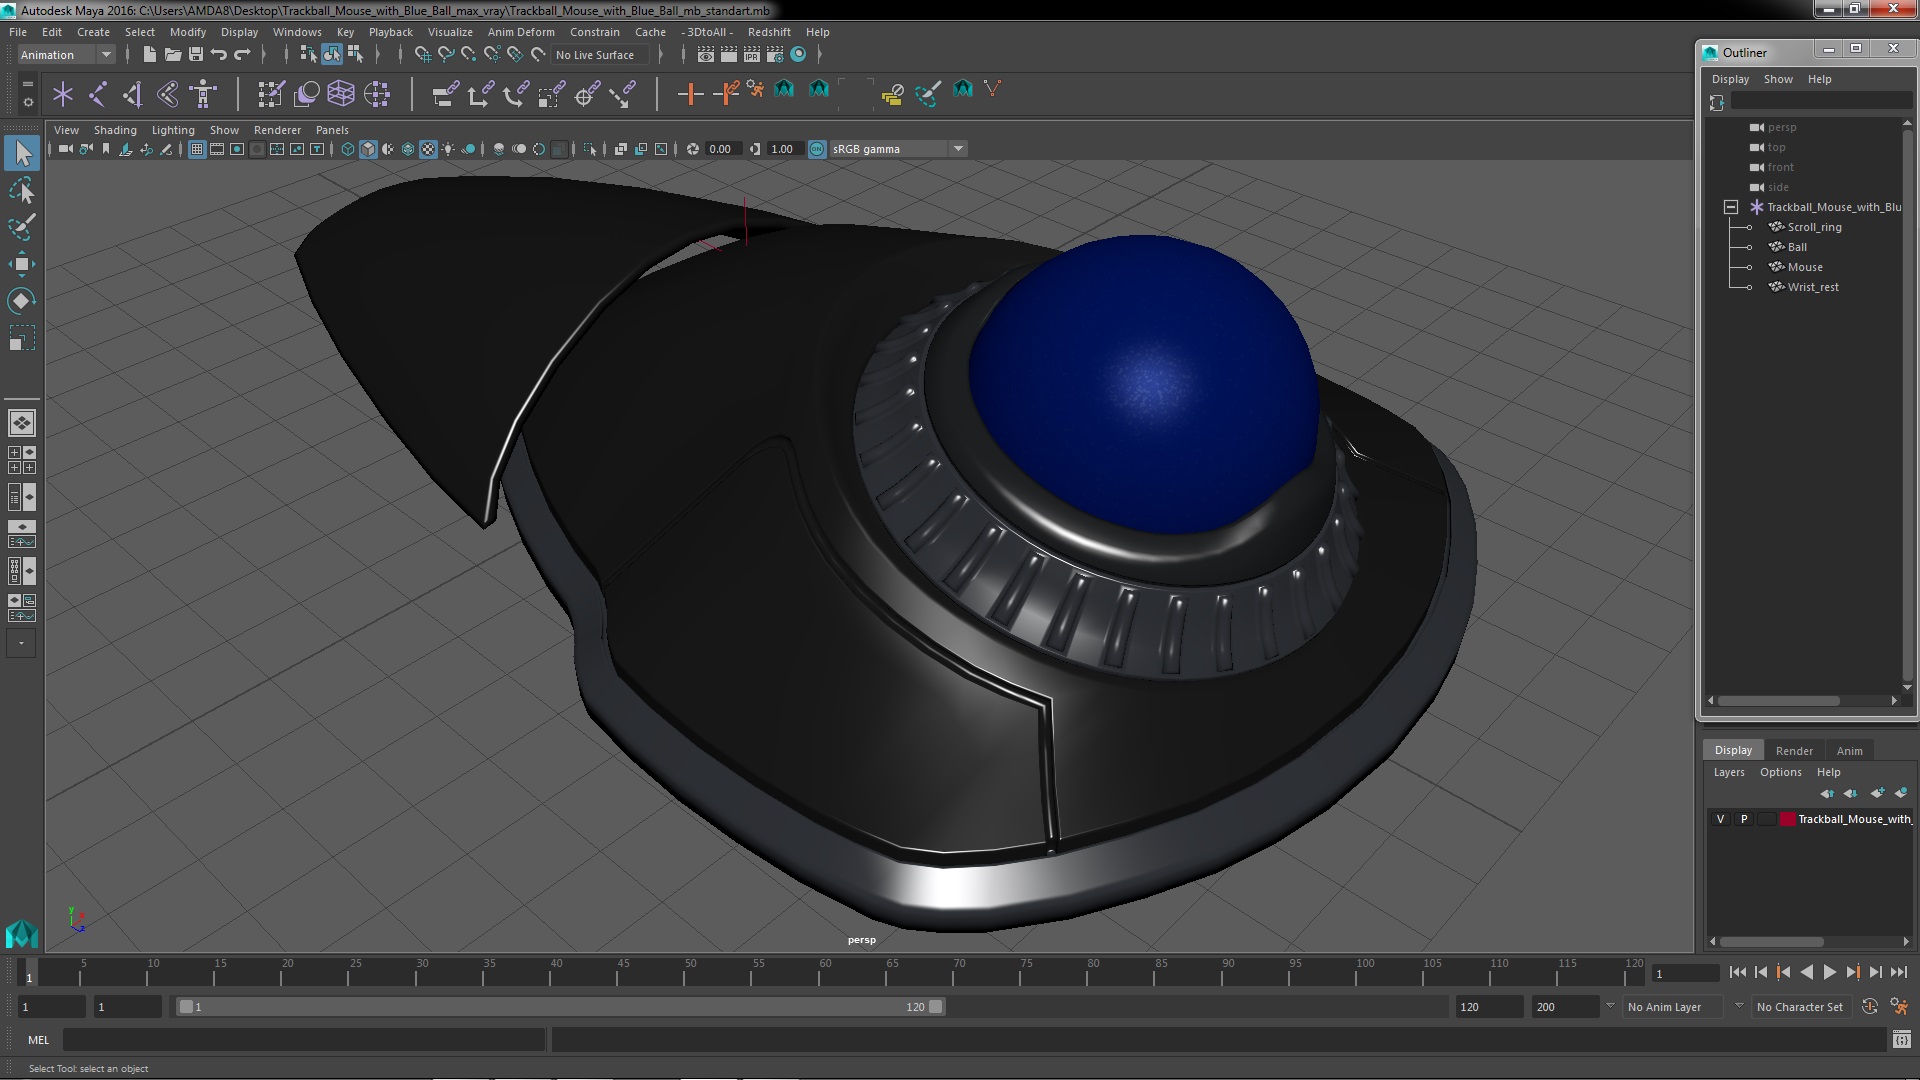The image size is (1920, 1080).
Task: Toggle viewport grid display
Action: (x=197, y=149)
